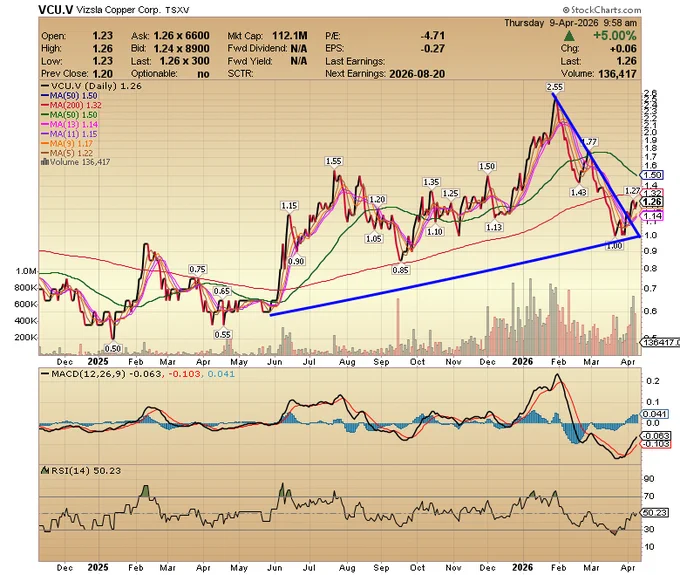The image size is (680, 575).
Task: Click the MA(9) 1.17 legend entry
Action: click(67, 144)
